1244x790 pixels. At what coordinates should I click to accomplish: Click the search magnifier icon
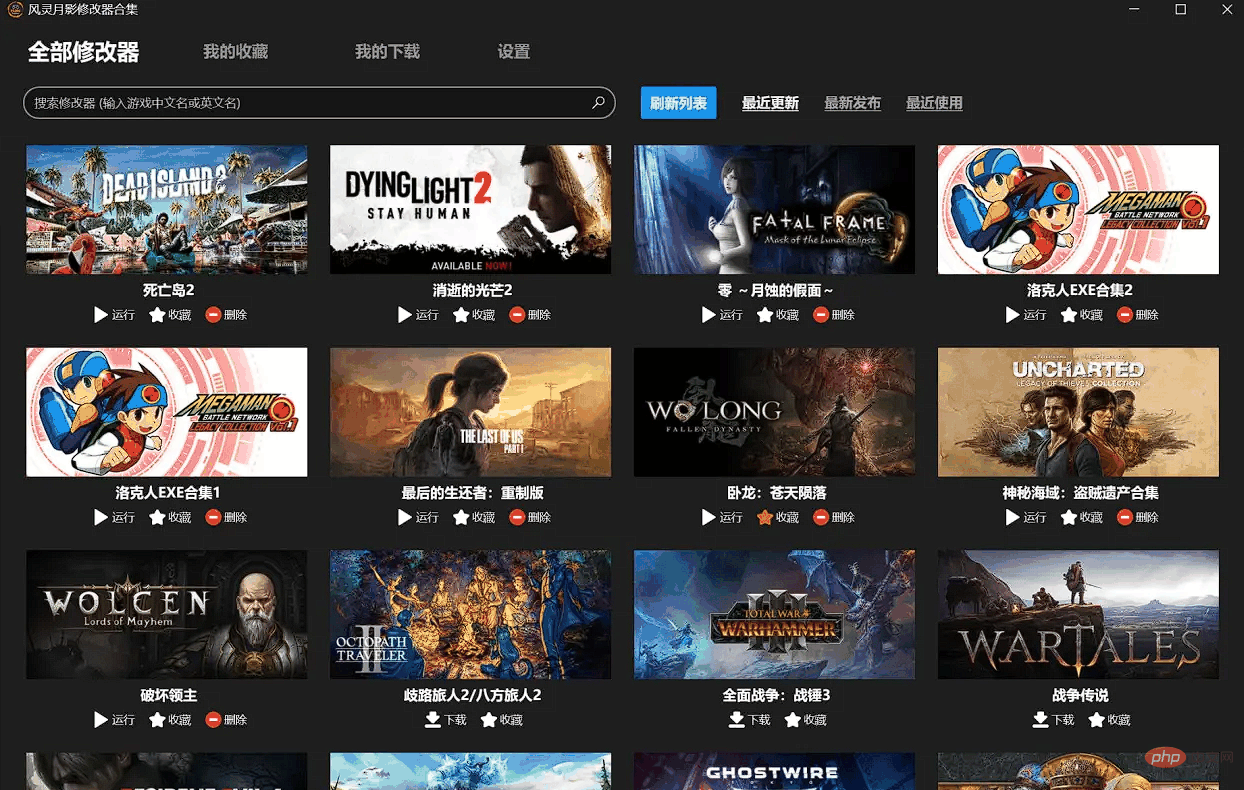(598, 103)
